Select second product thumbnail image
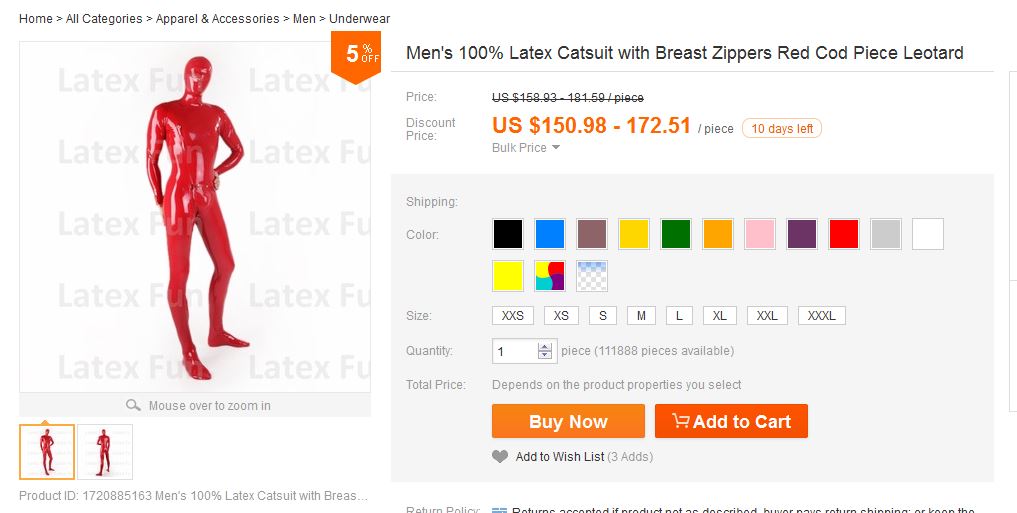1017x513 pixels. tap(105, 452)
